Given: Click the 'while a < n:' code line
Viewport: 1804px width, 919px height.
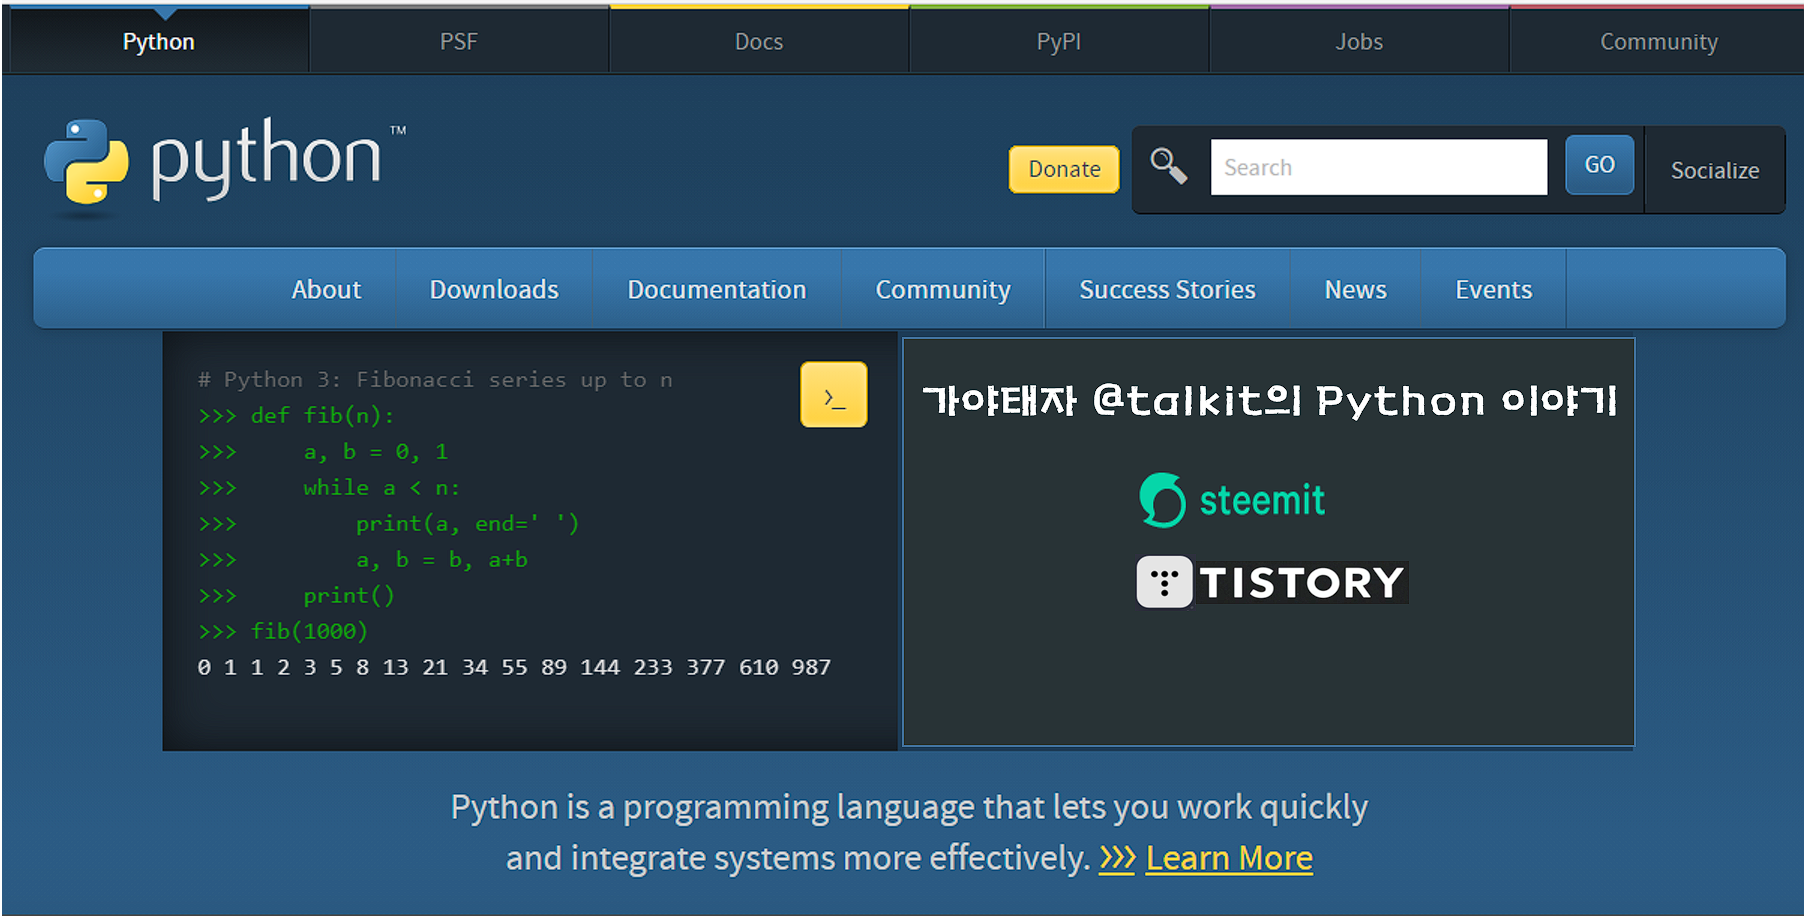Looking at the screenshot, I should (x=330, y=487).
